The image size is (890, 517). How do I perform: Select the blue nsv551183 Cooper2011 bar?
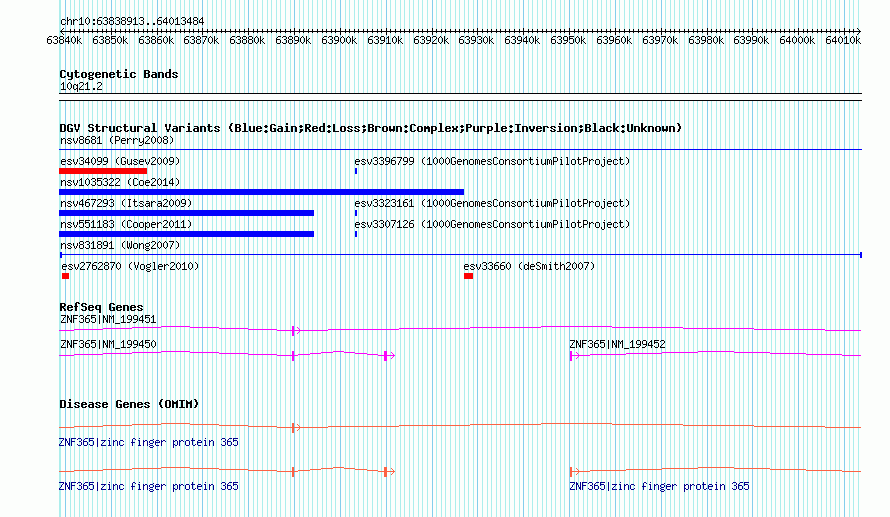pyautogui.click(x=186, y=234)
